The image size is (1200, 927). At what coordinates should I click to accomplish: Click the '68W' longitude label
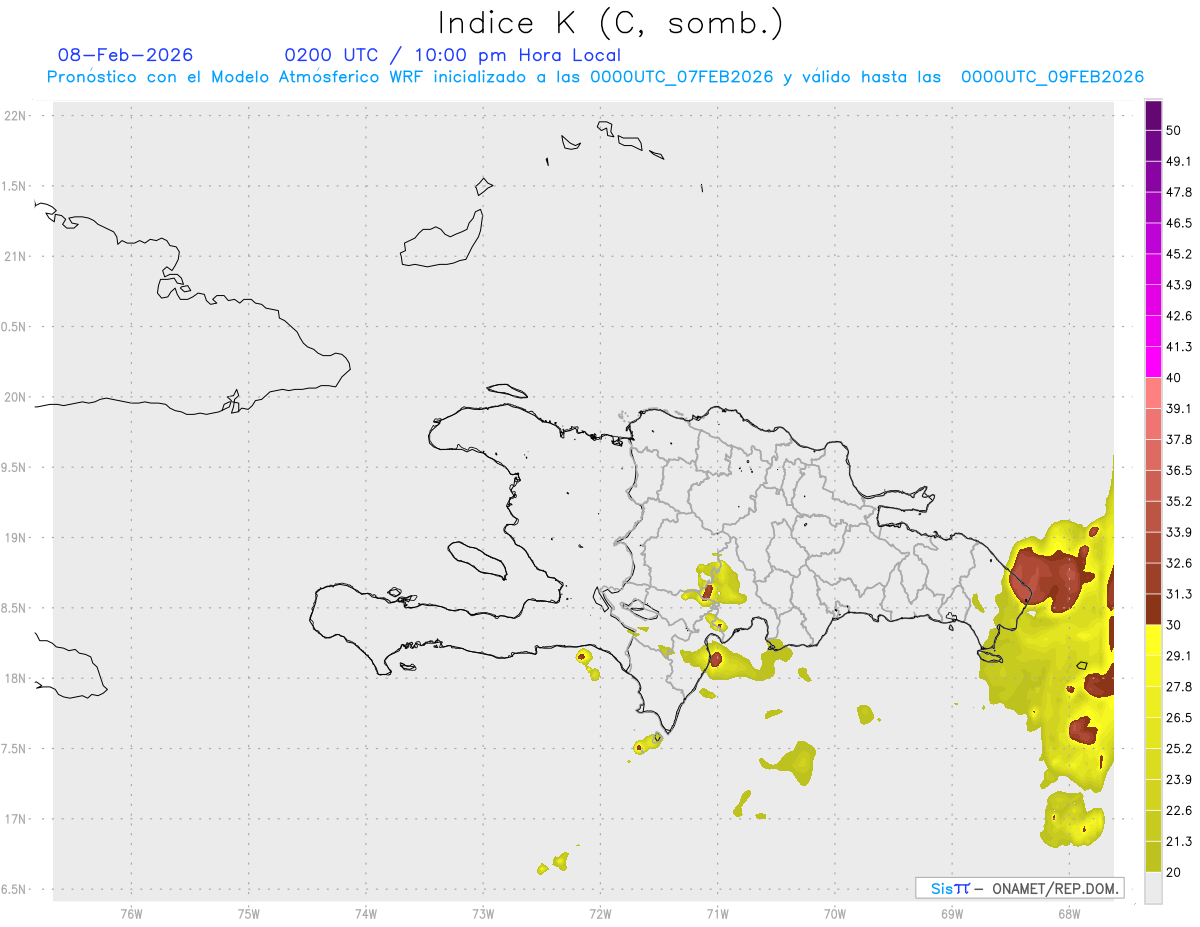tap(1068, 913)
